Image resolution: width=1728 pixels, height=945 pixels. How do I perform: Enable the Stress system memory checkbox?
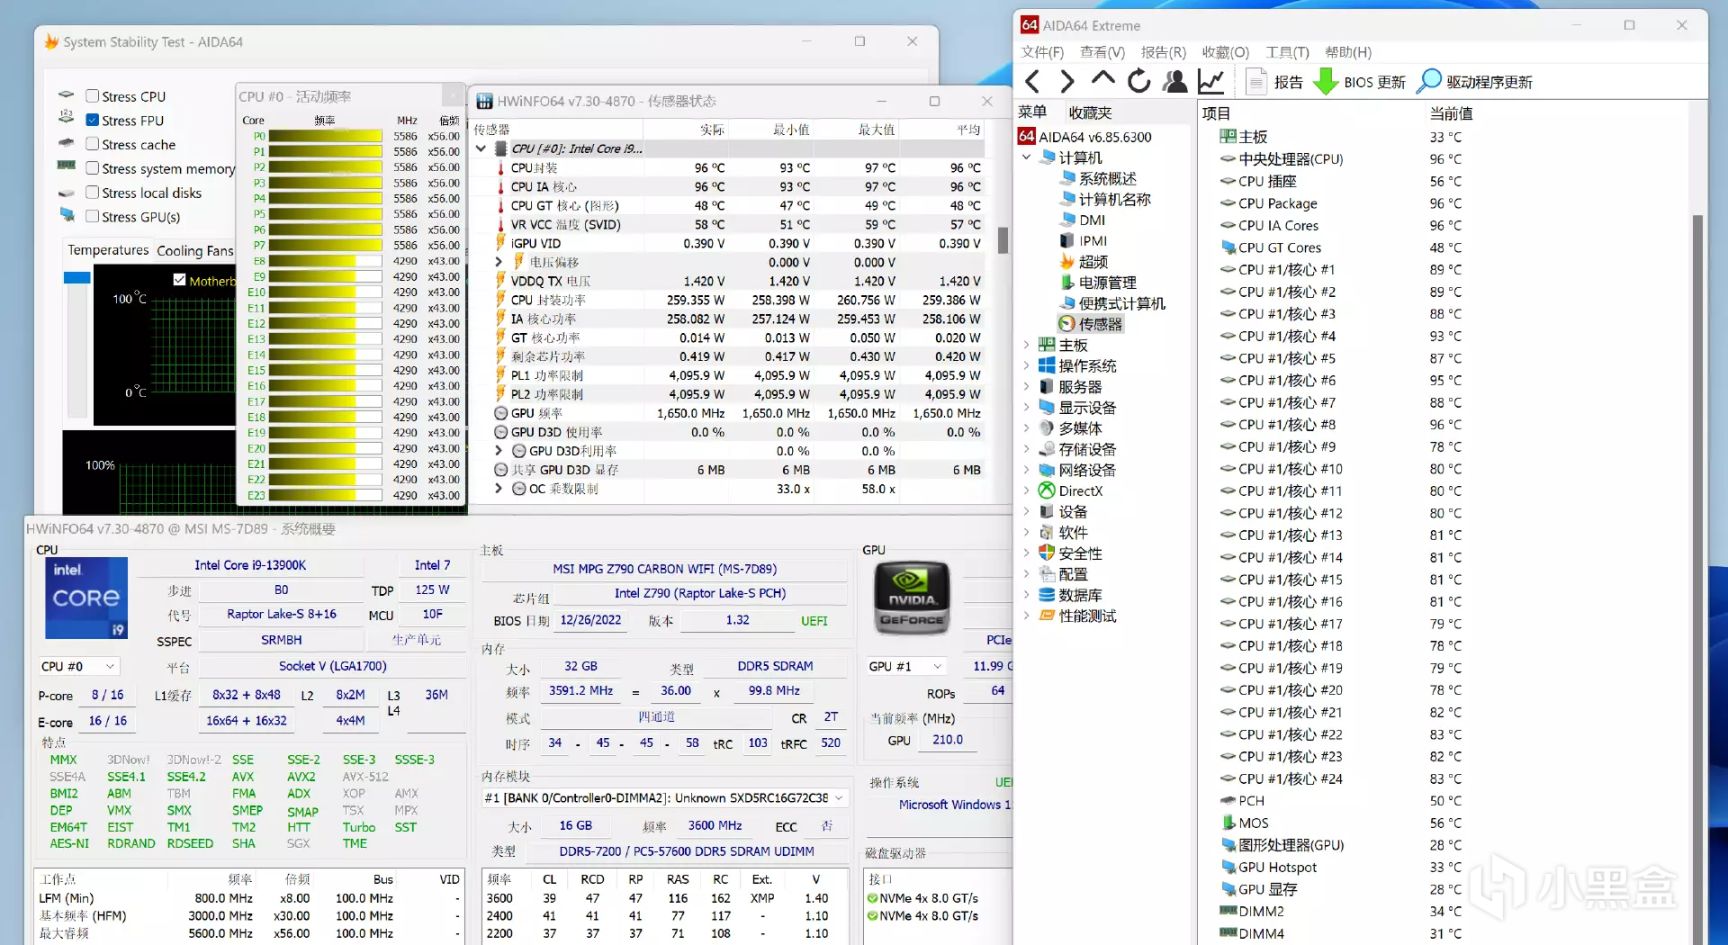point(92,168)
